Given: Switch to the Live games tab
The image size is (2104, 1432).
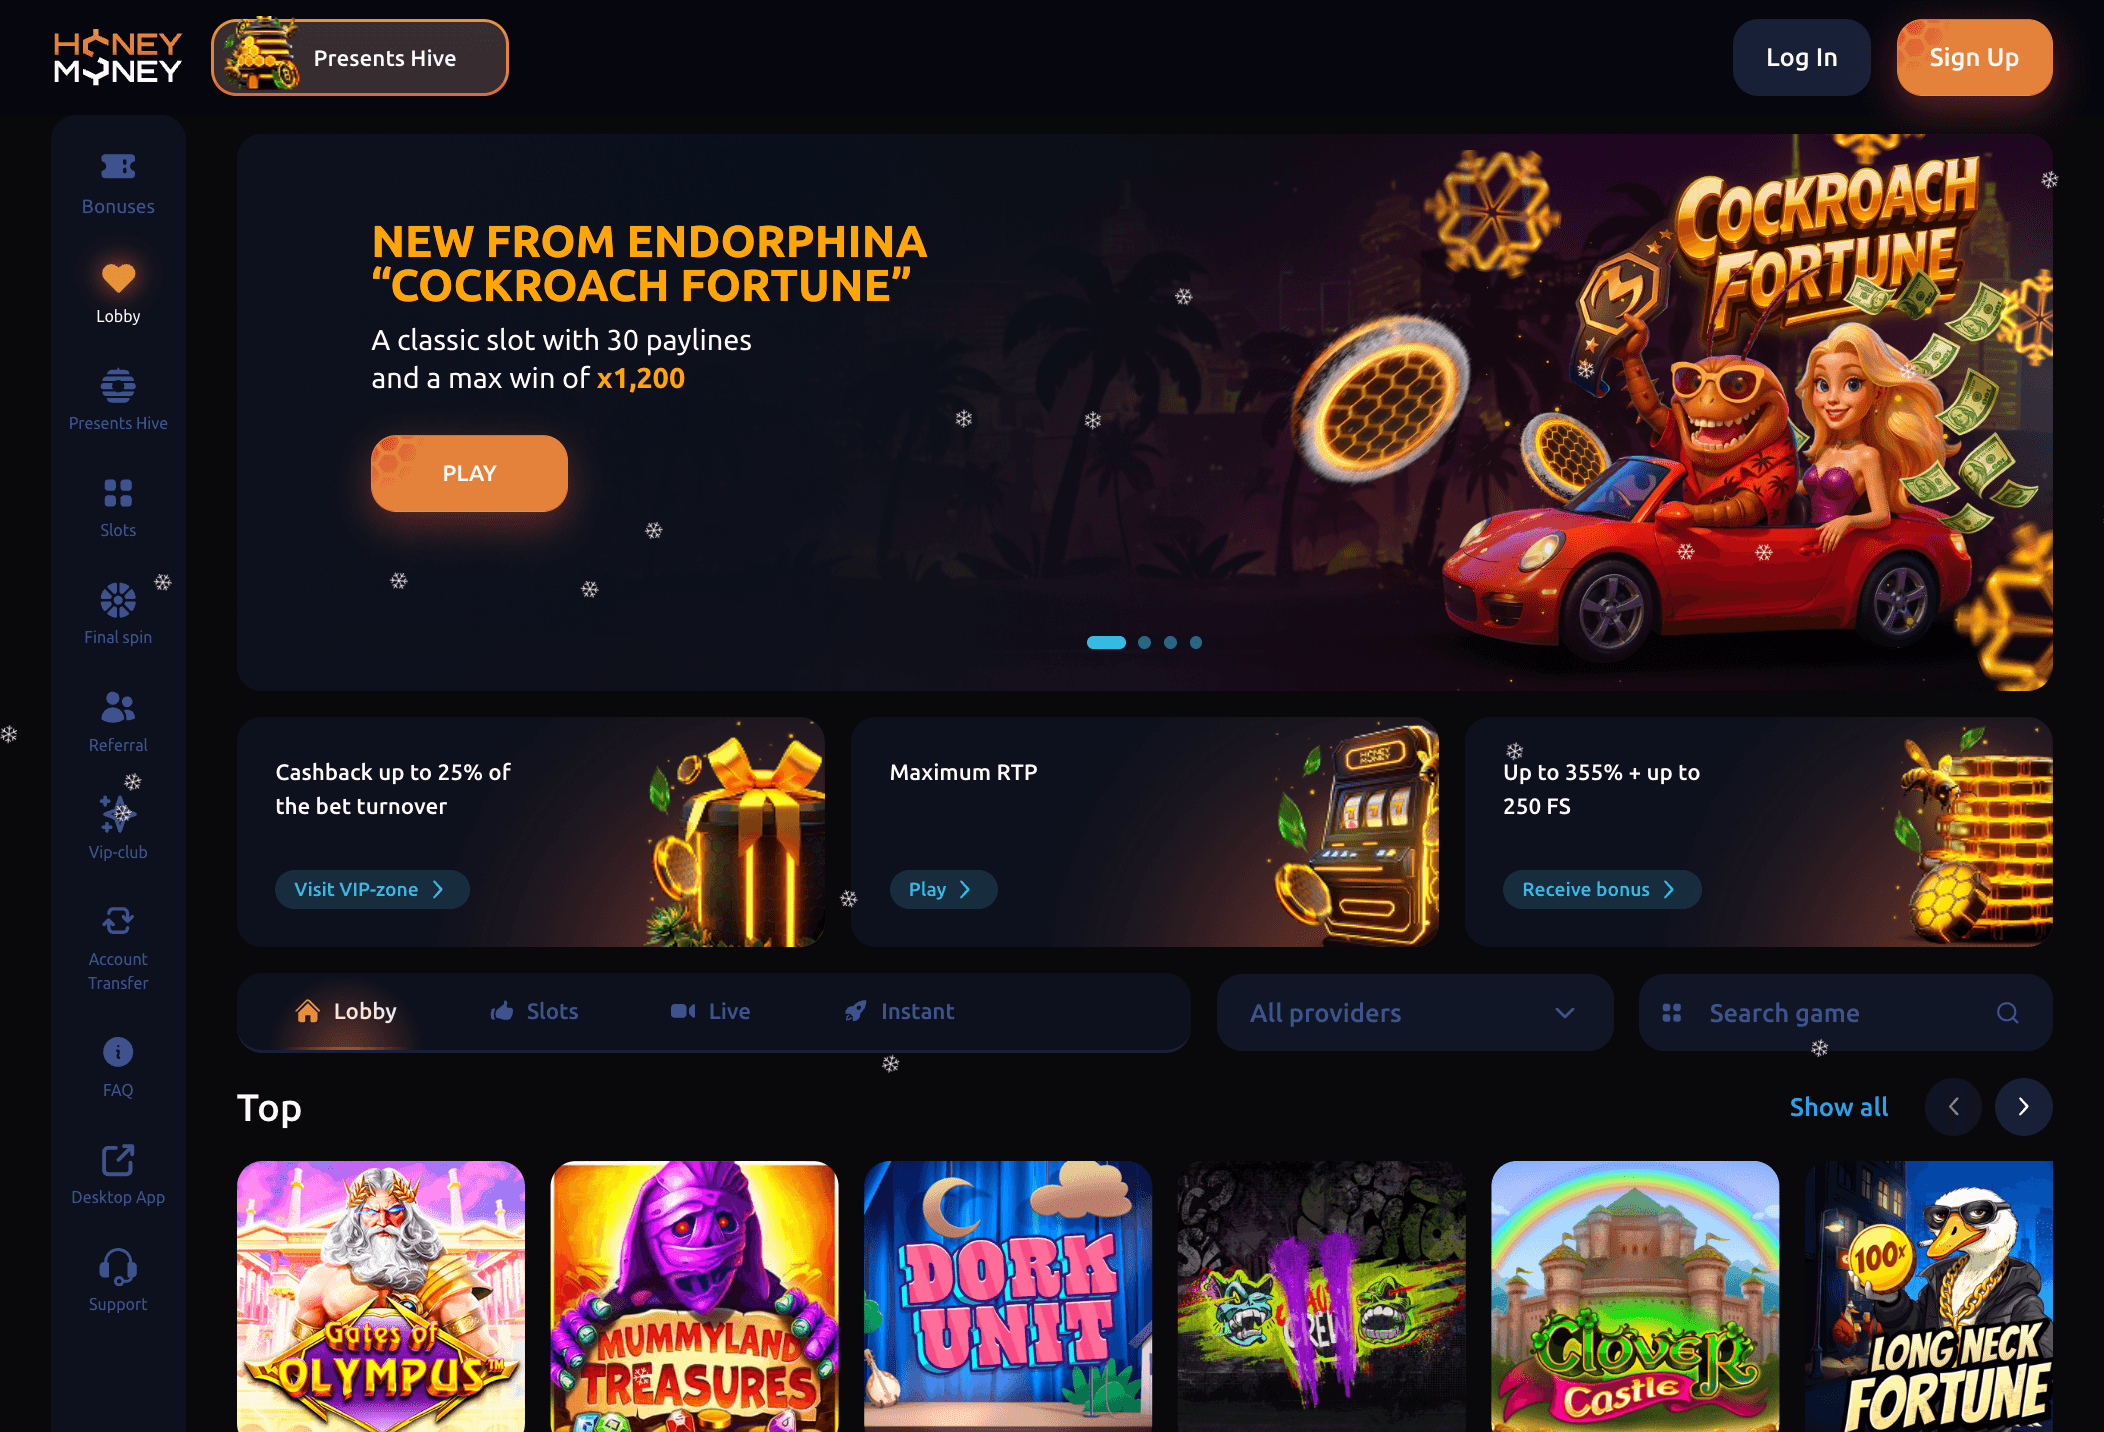Looking at the screenshot, I should [x=710, y=1012].
